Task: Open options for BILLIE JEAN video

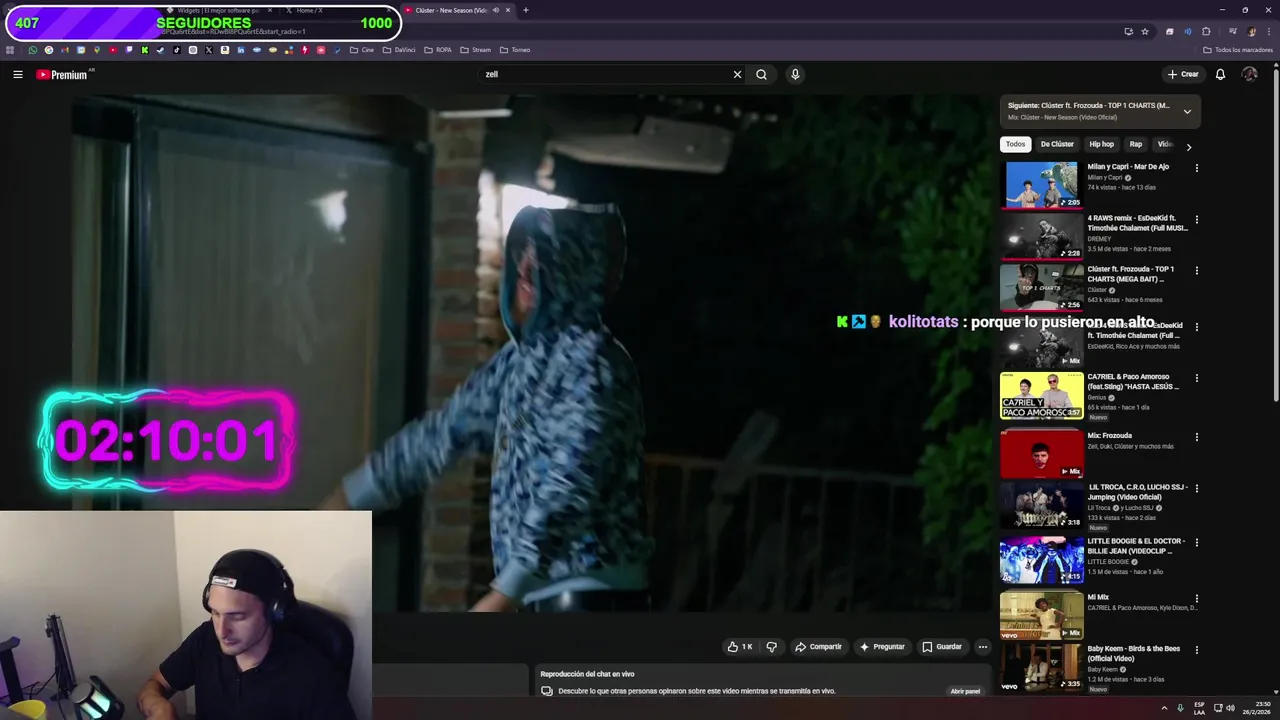Action: (1196, 542)
